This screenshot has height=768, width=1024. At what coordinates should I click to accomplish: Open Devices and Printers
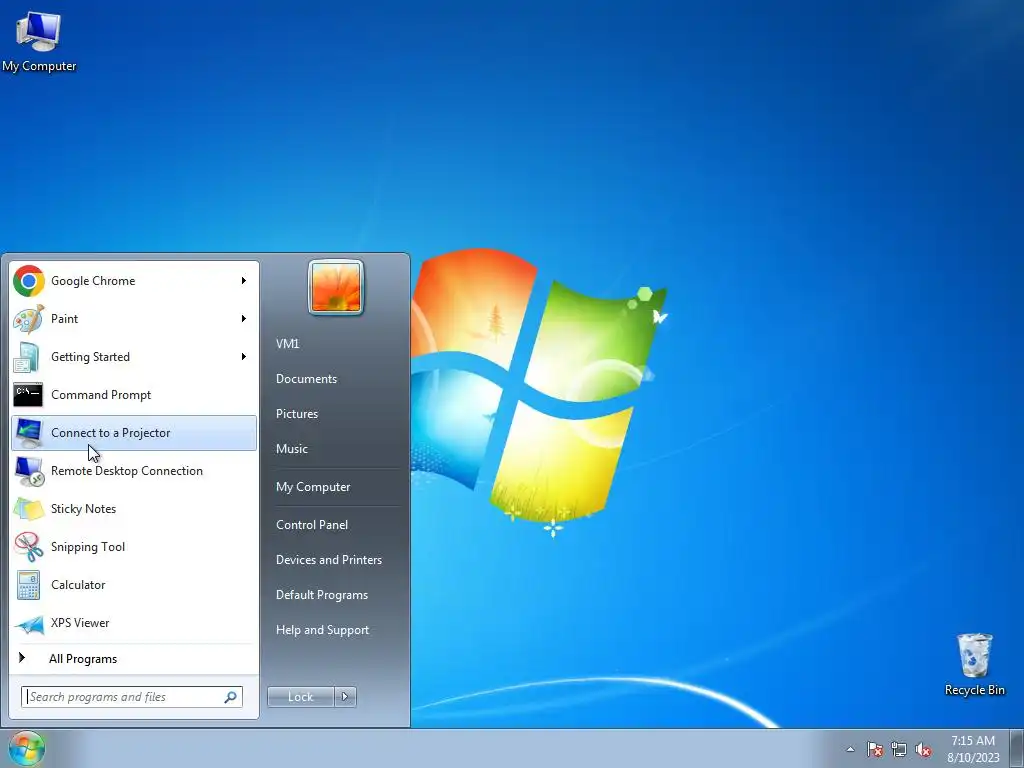pyautogui.click(x=328, y=560)
